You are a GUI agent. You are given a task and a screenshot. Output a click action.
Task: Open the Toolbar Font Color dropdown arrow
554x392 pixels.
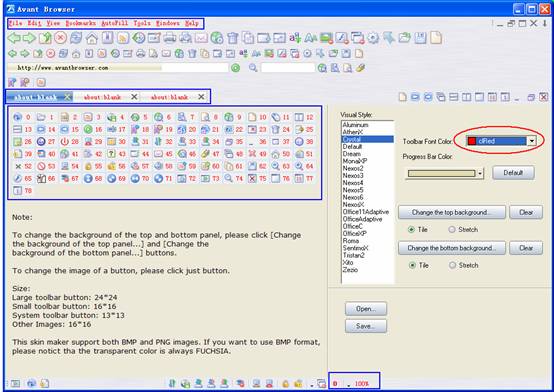[x=532, y=141]
